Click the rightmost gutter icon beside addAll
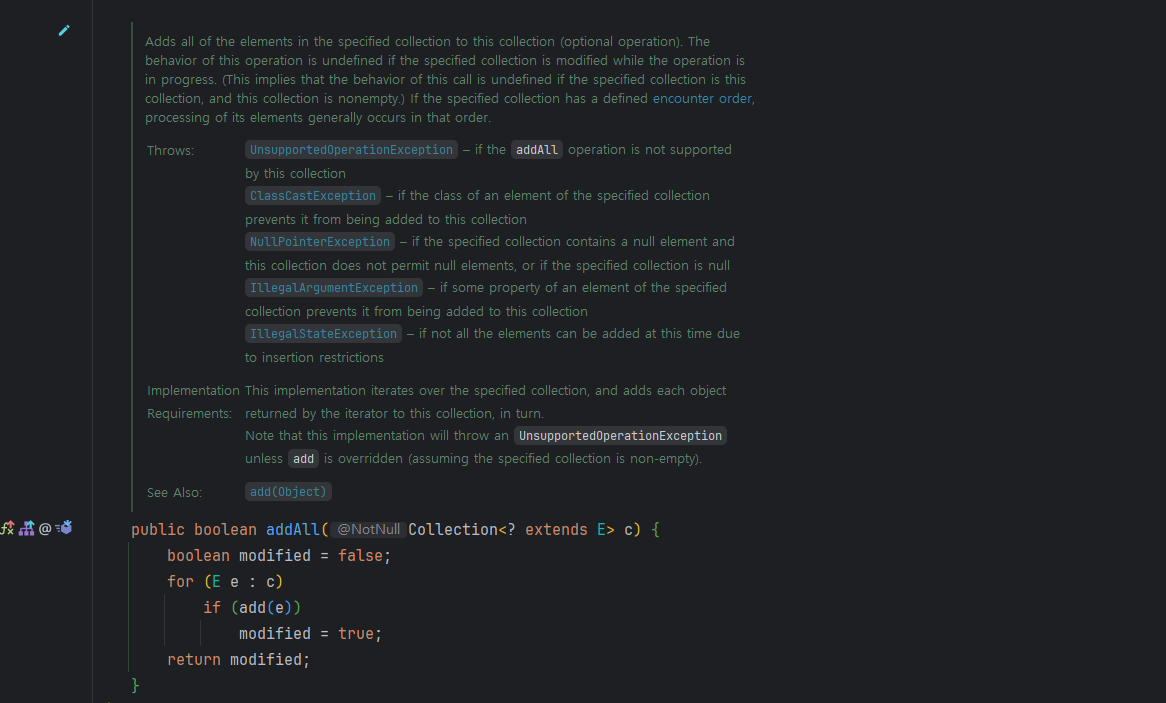This screenshot has width=1166, height=703. click(x=64, y=528)
